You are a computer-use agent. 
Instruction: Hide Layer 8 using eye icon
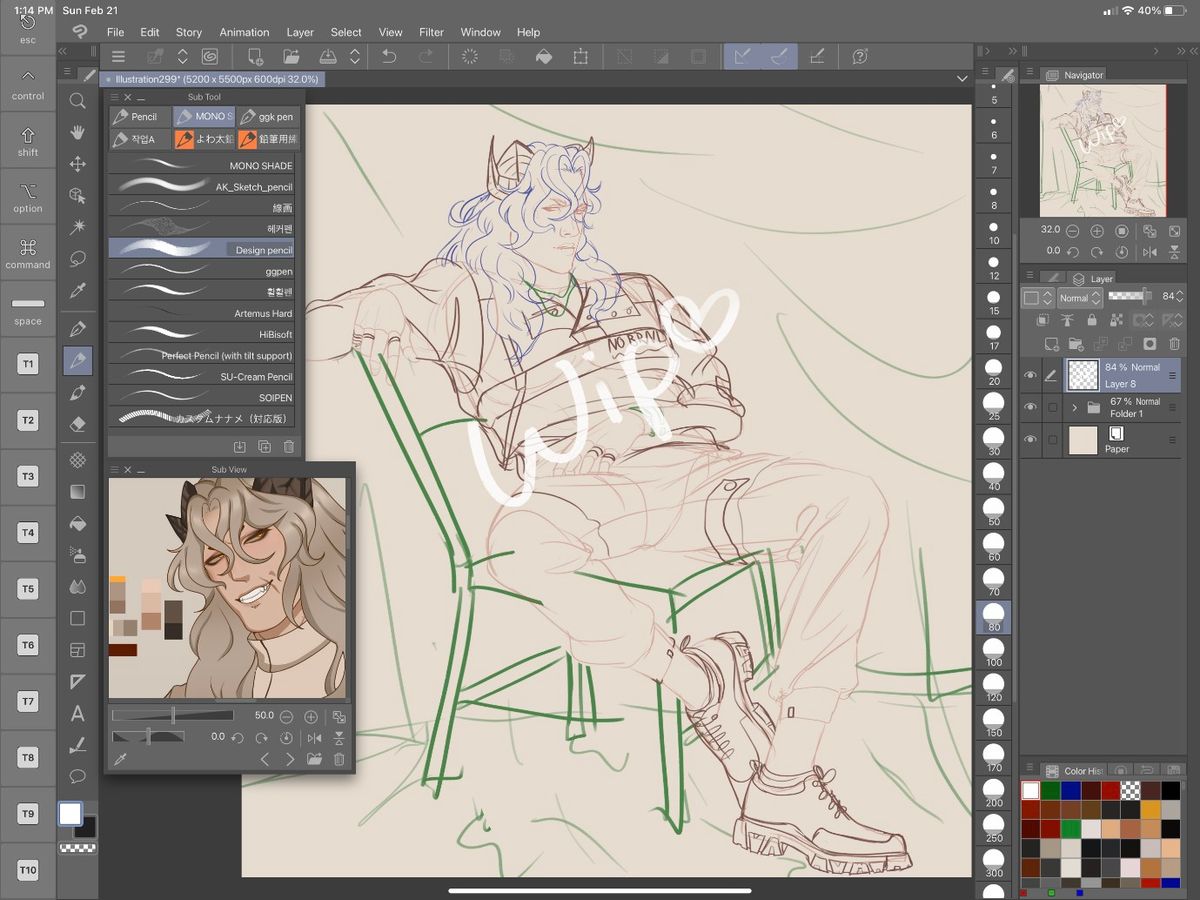coord(1030,375)
